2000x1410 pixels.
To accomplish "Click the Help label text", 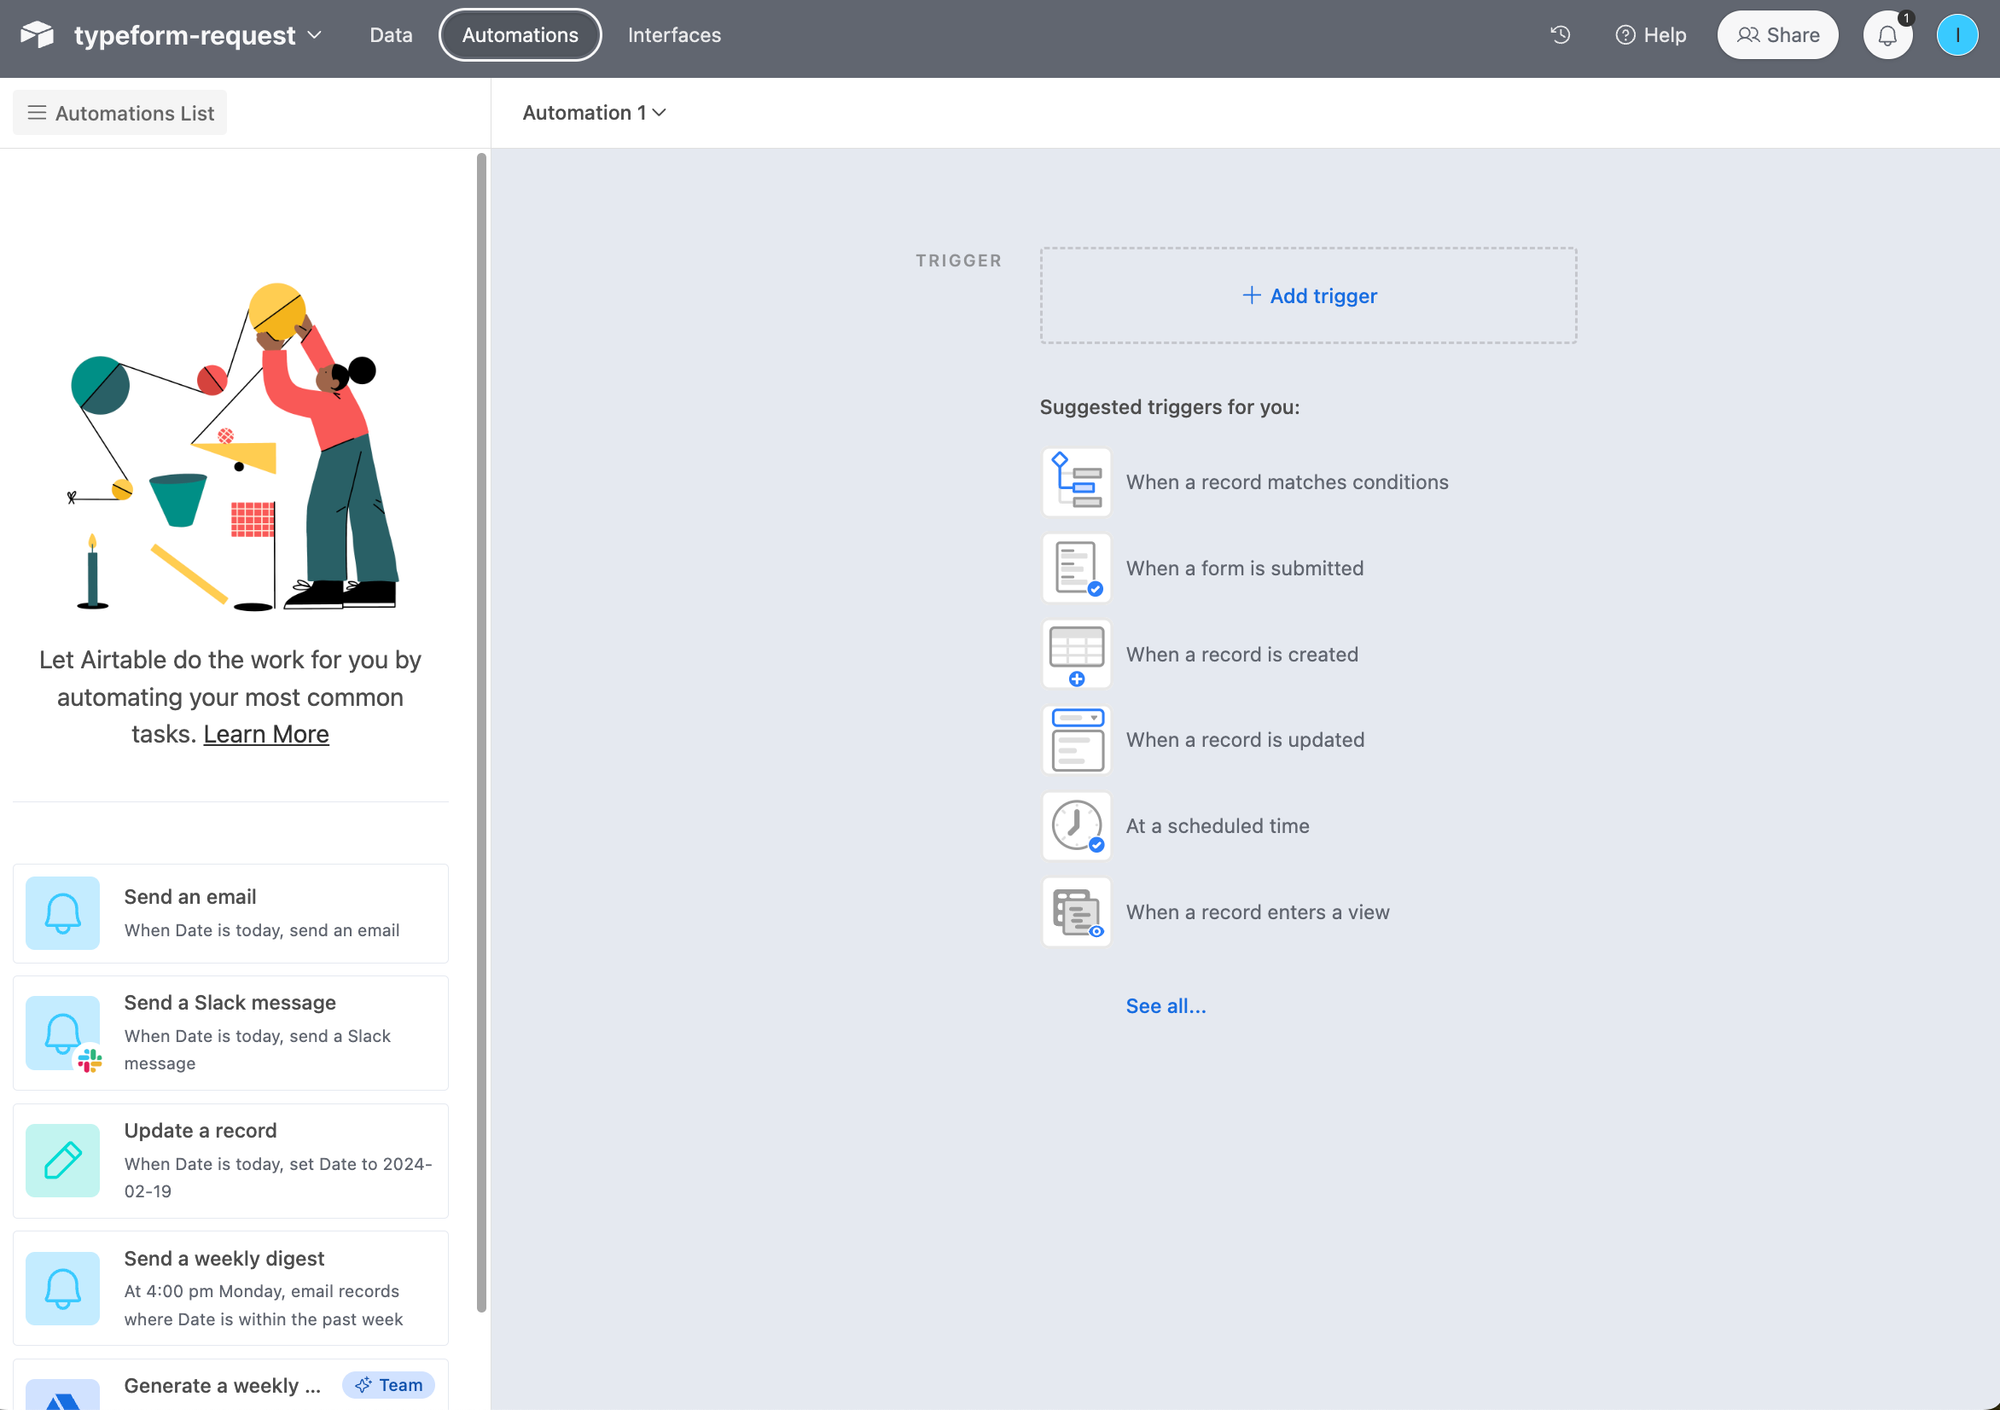I will [1665, 35].
